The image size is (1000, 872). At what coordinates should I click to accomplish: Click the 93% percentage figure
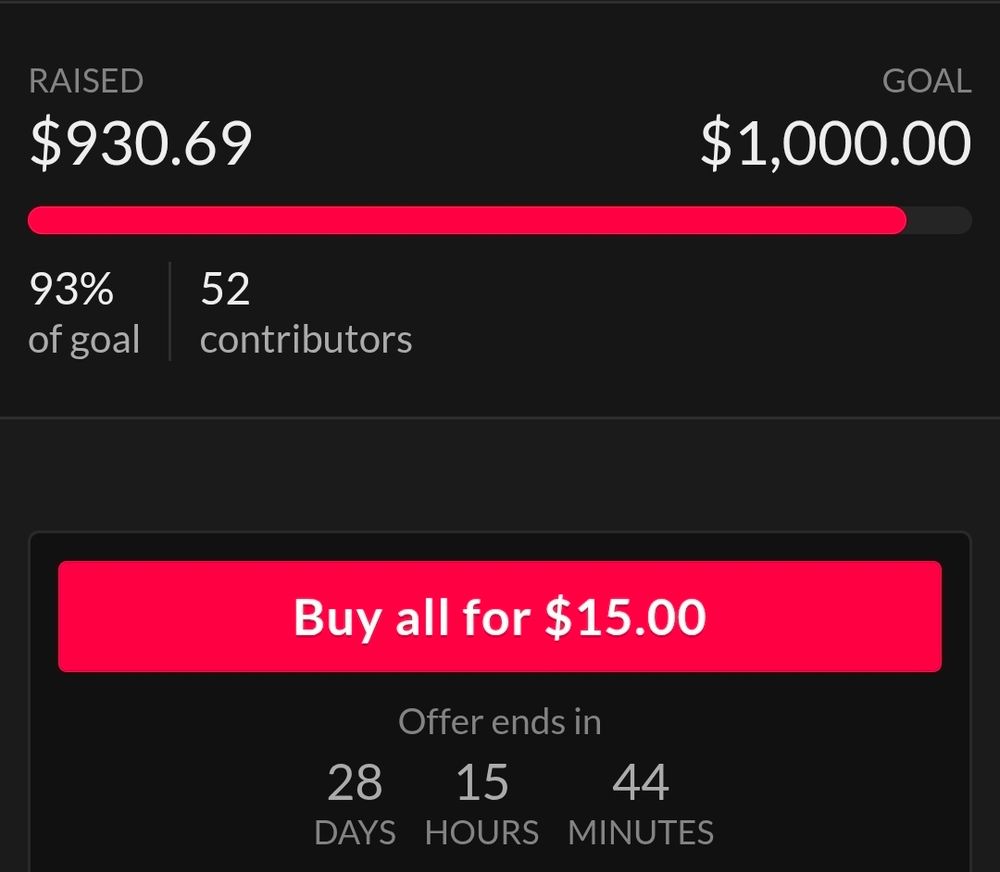coord(71,290)
